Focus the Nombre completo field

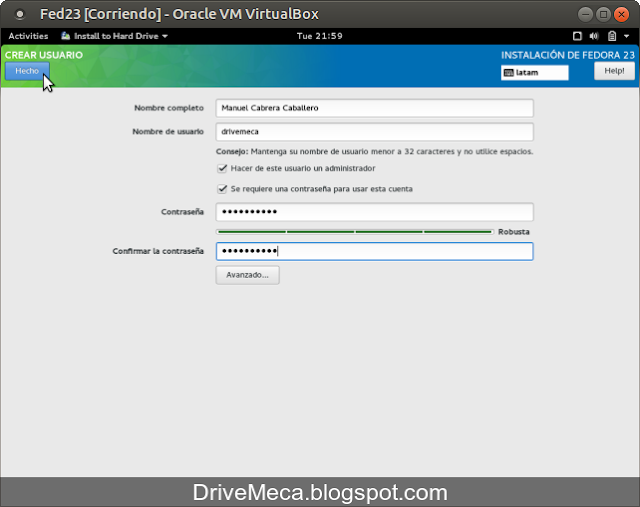click(x=374, y=108)
